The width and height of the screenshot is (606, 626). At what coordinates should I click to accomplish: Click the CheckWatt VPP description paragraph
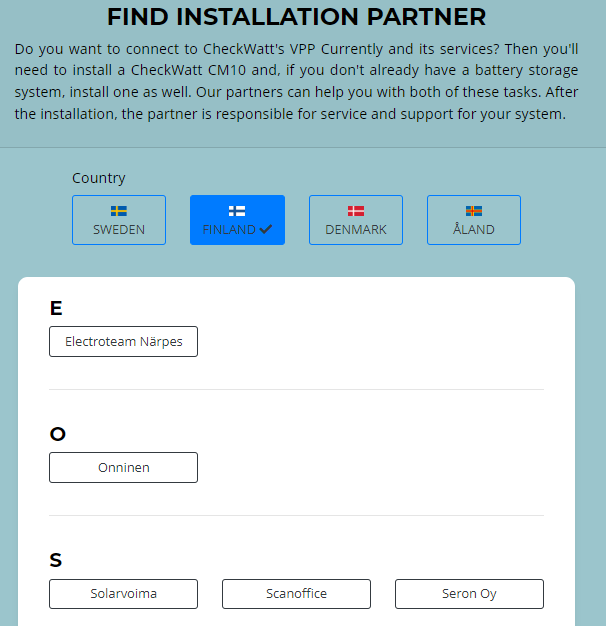click(x=296, y=81)
